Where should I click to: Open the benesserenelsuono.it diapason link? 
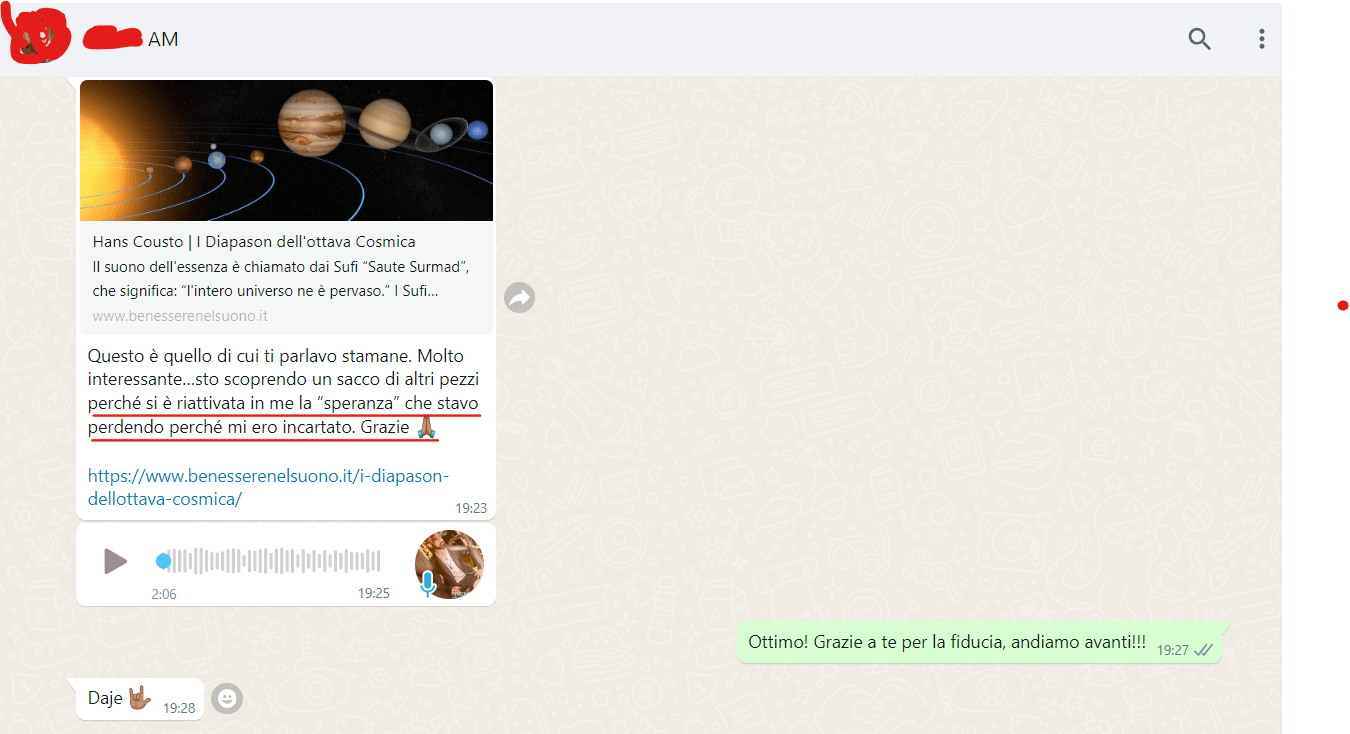click(268, 487)
